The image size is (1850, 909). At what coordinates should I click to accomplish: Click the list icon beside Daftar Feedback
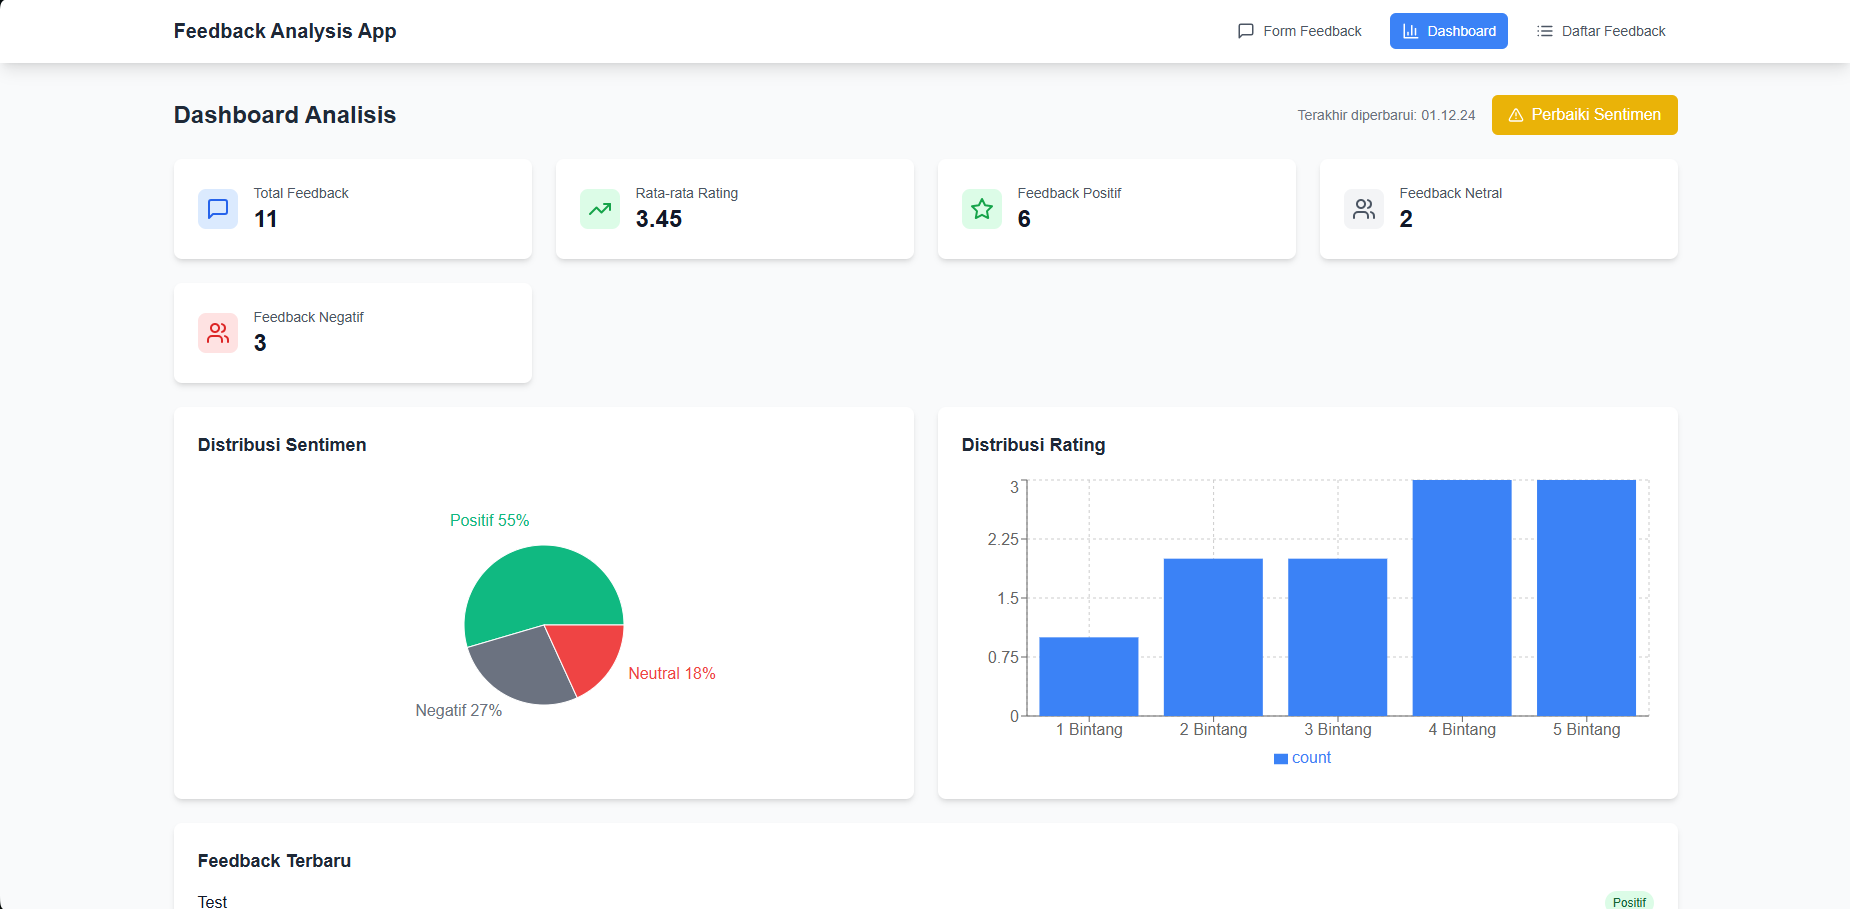pos(1544,31)
